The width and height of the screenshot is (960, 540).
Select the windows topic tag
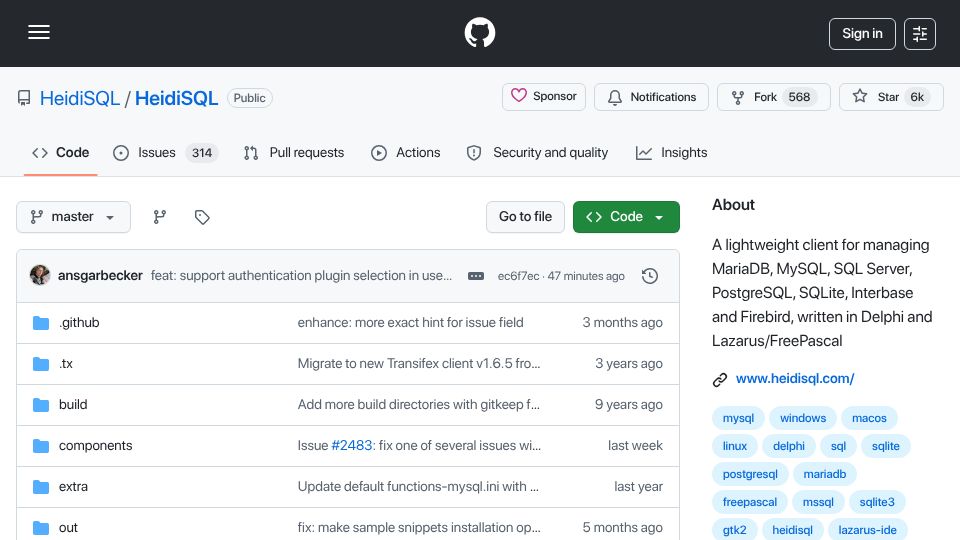(x=803, y=418)
